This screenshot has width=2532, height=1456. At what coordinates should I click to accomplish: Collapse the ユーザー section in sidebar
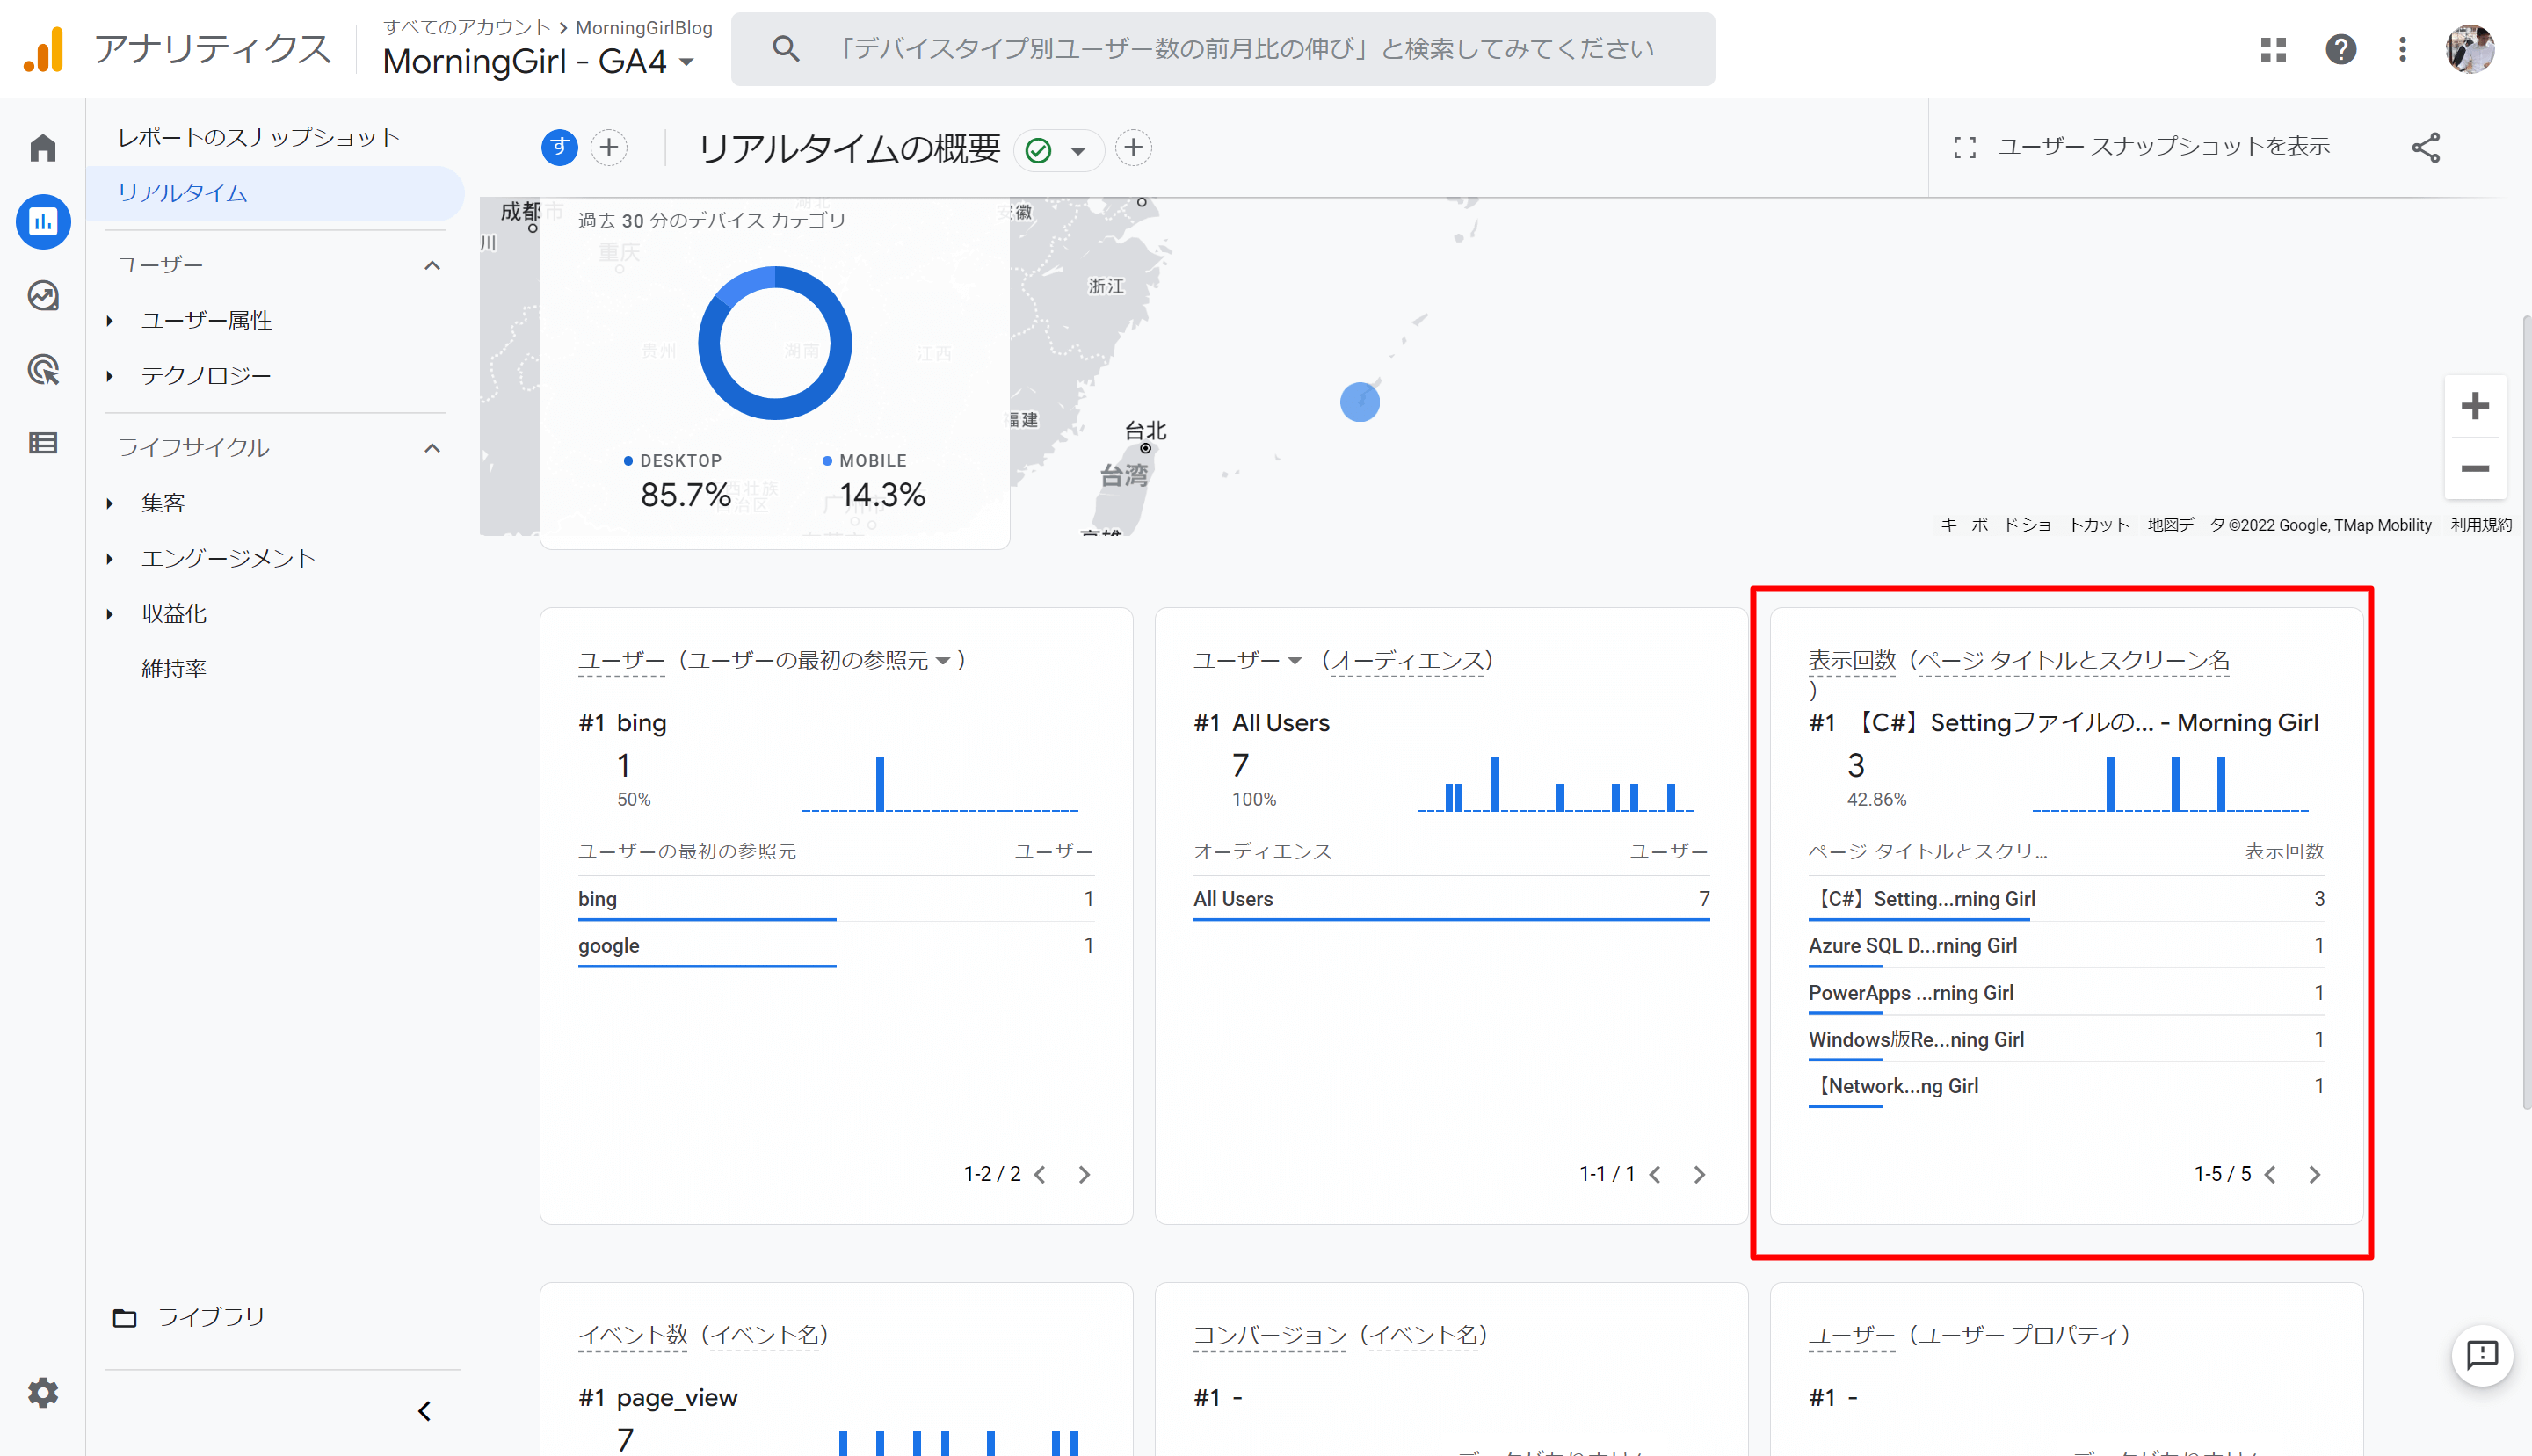pyautogui.click(x=432, y=265)
